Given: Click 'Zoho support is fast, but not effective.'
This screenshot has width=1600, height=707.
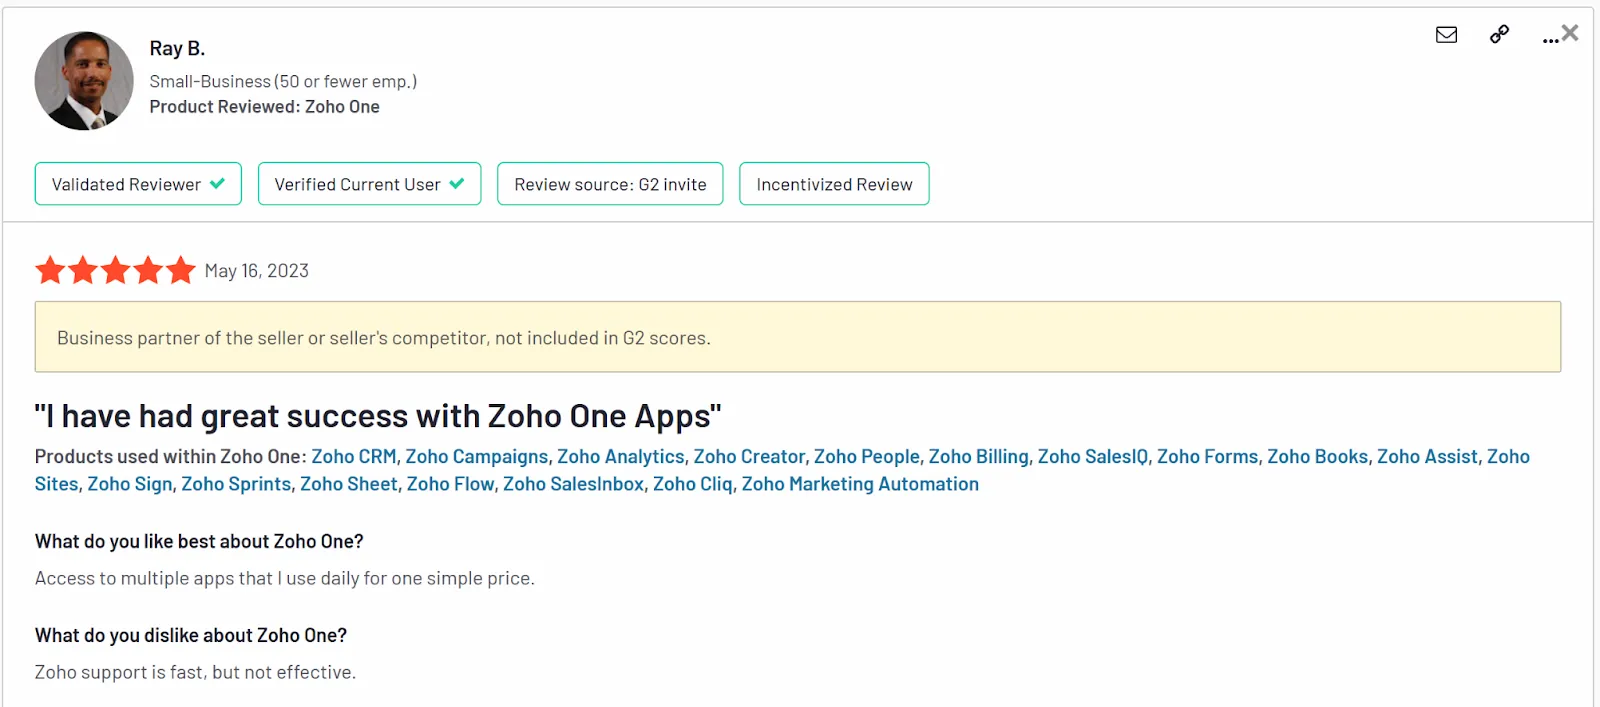Looking at the screenshot, I should (x=195, y=672).
